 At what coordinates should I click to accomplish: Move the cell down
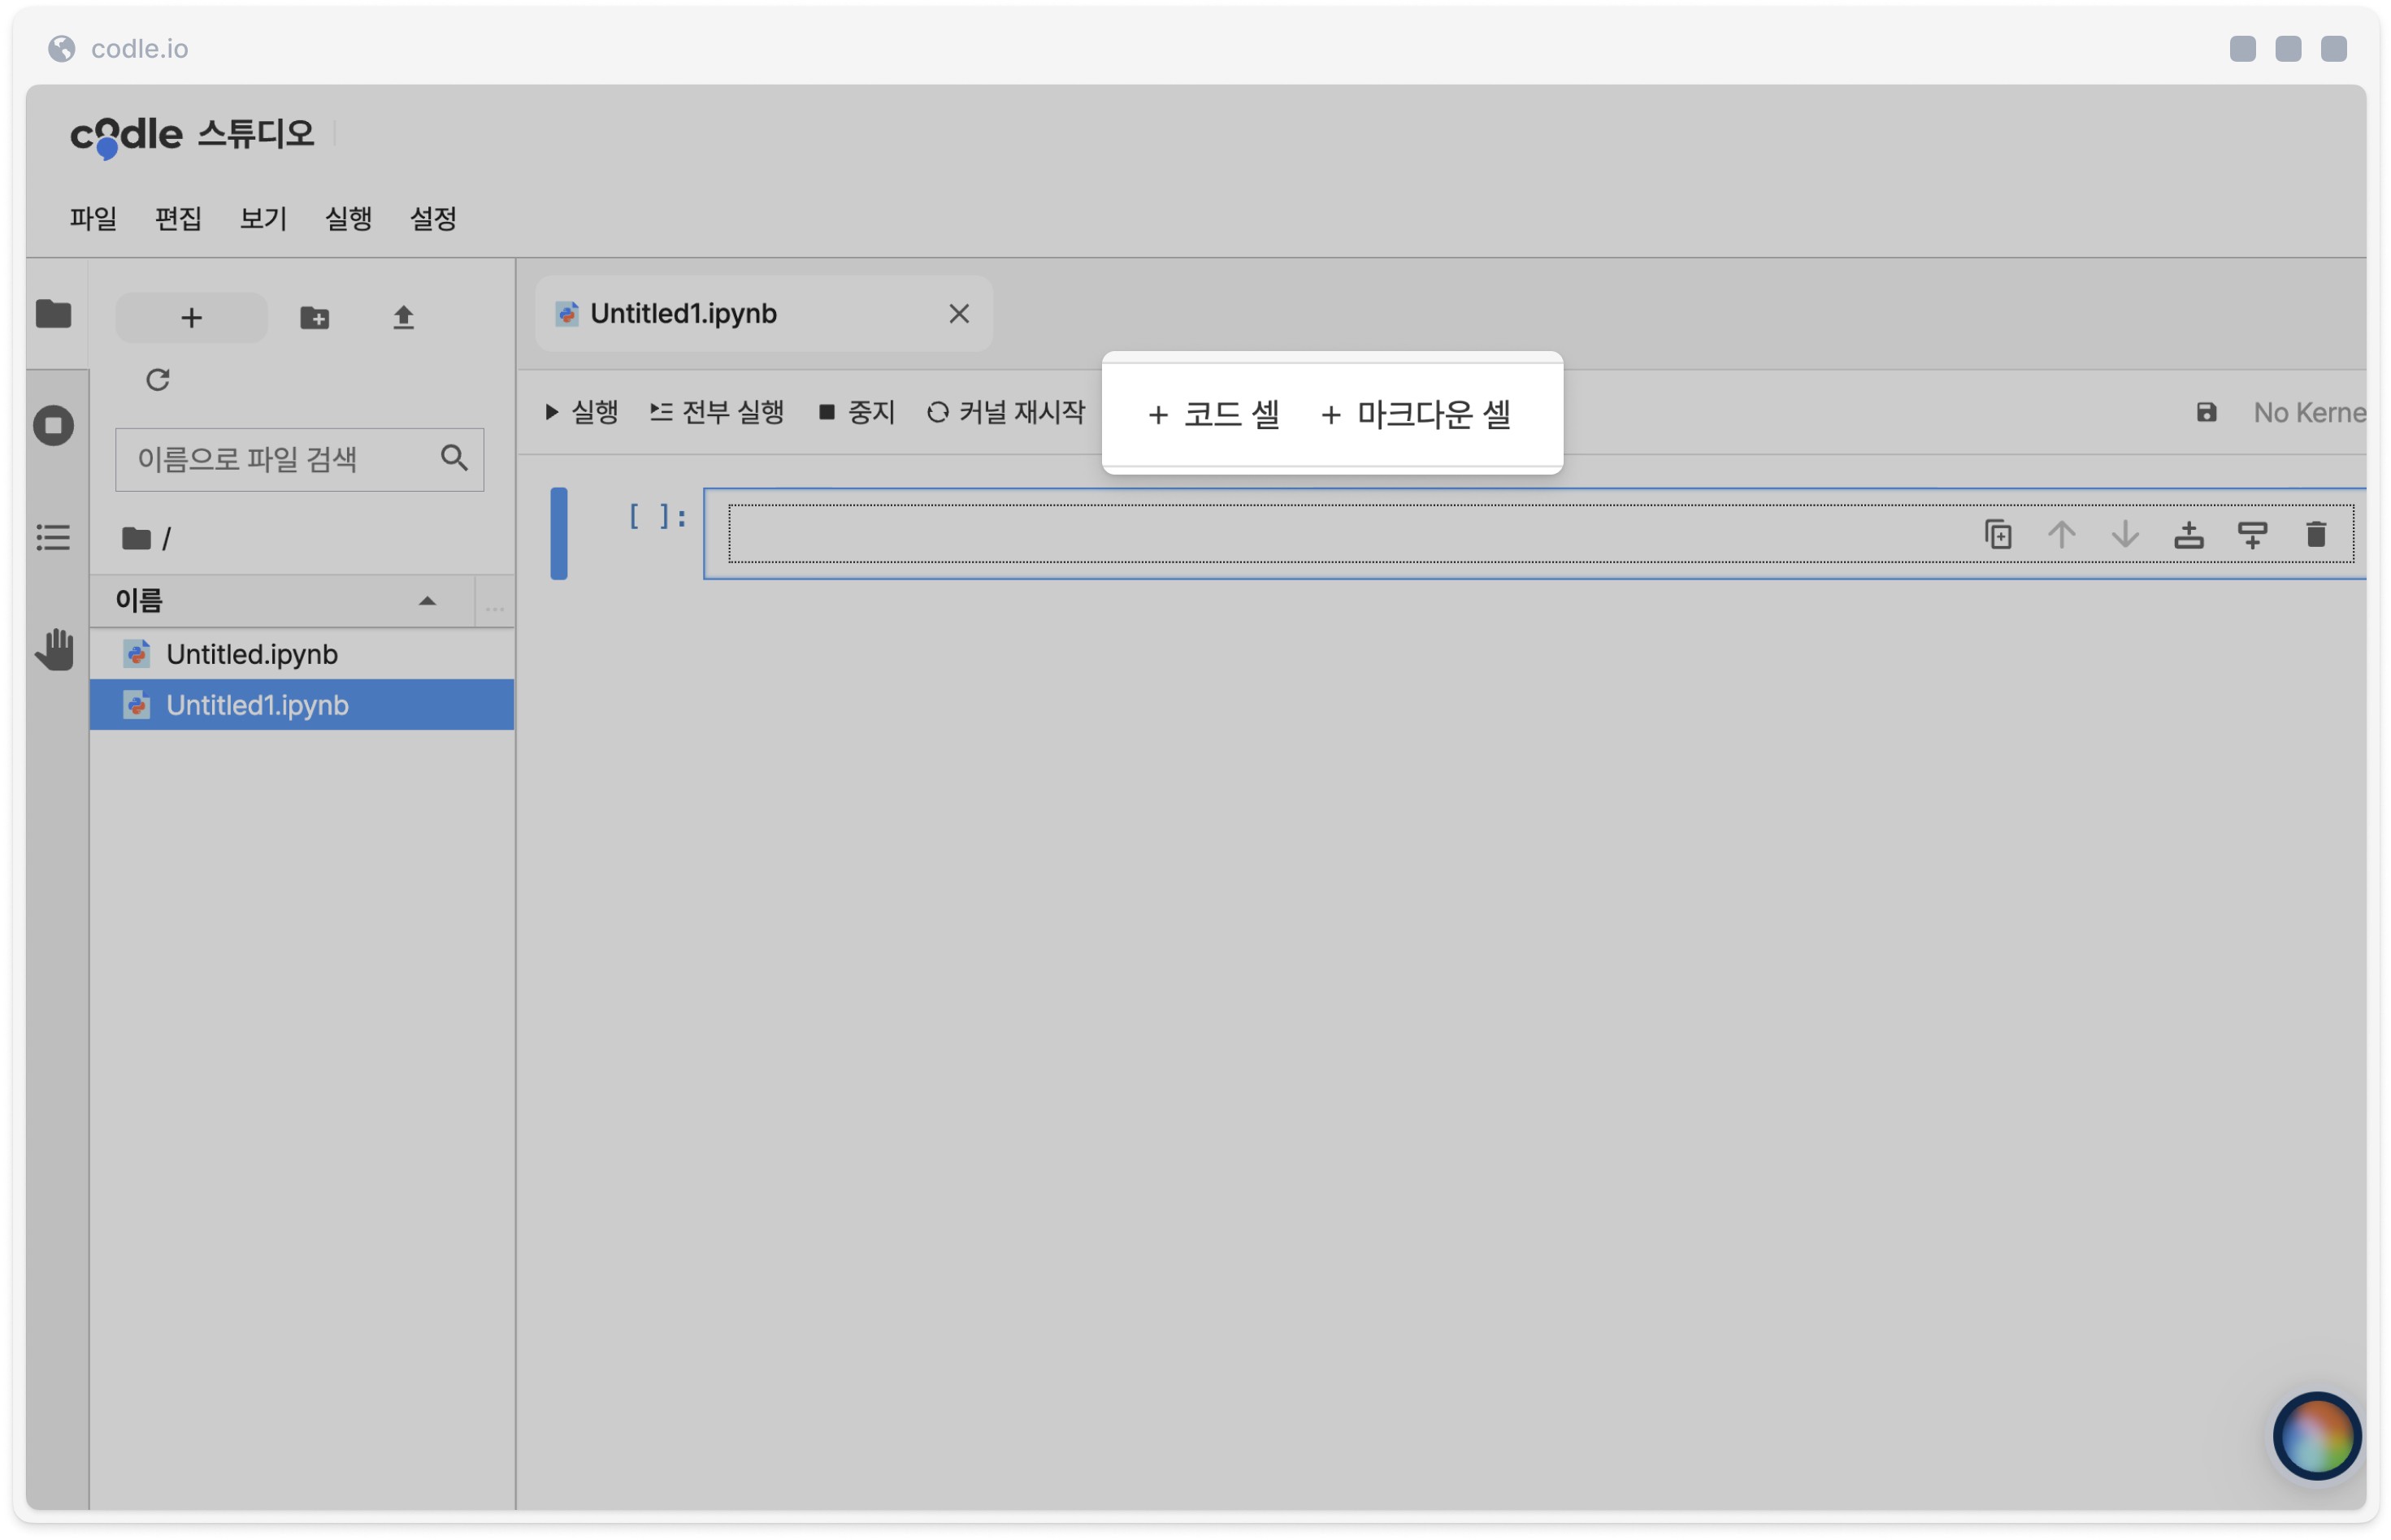coord(2125,535)
